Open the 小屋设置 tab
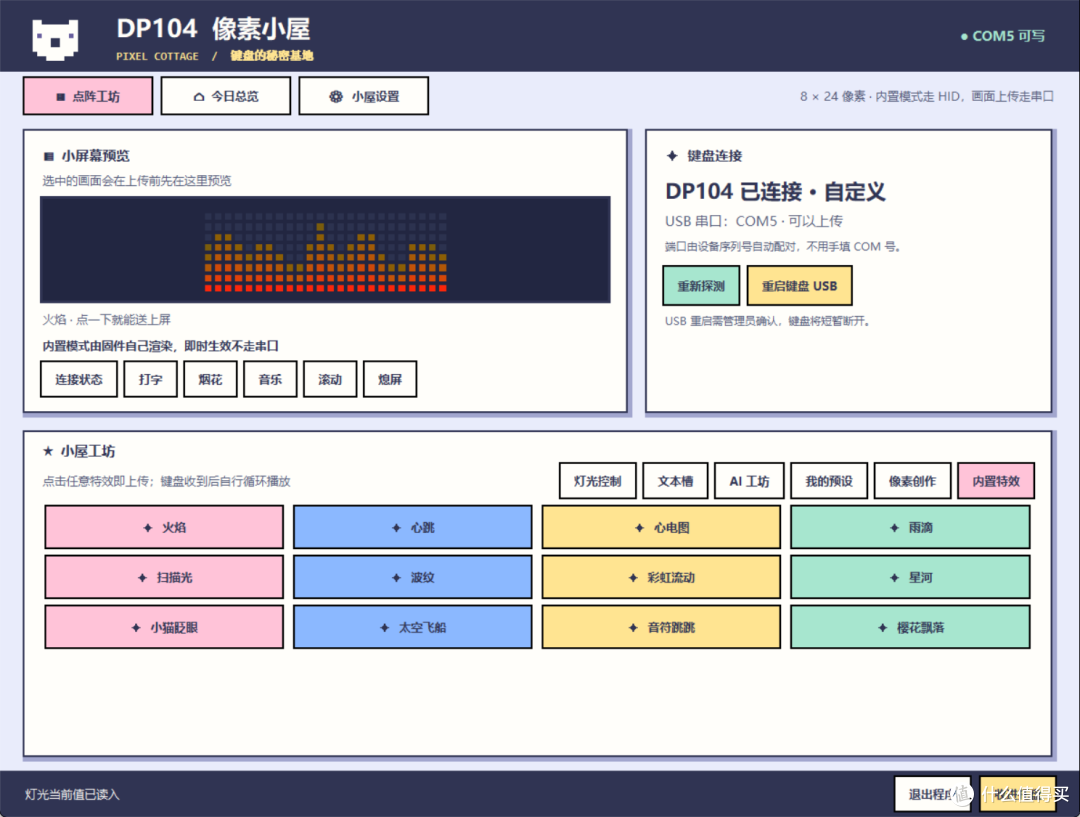This screenshot has height=817, width=1080. click(x=364, y=96)
